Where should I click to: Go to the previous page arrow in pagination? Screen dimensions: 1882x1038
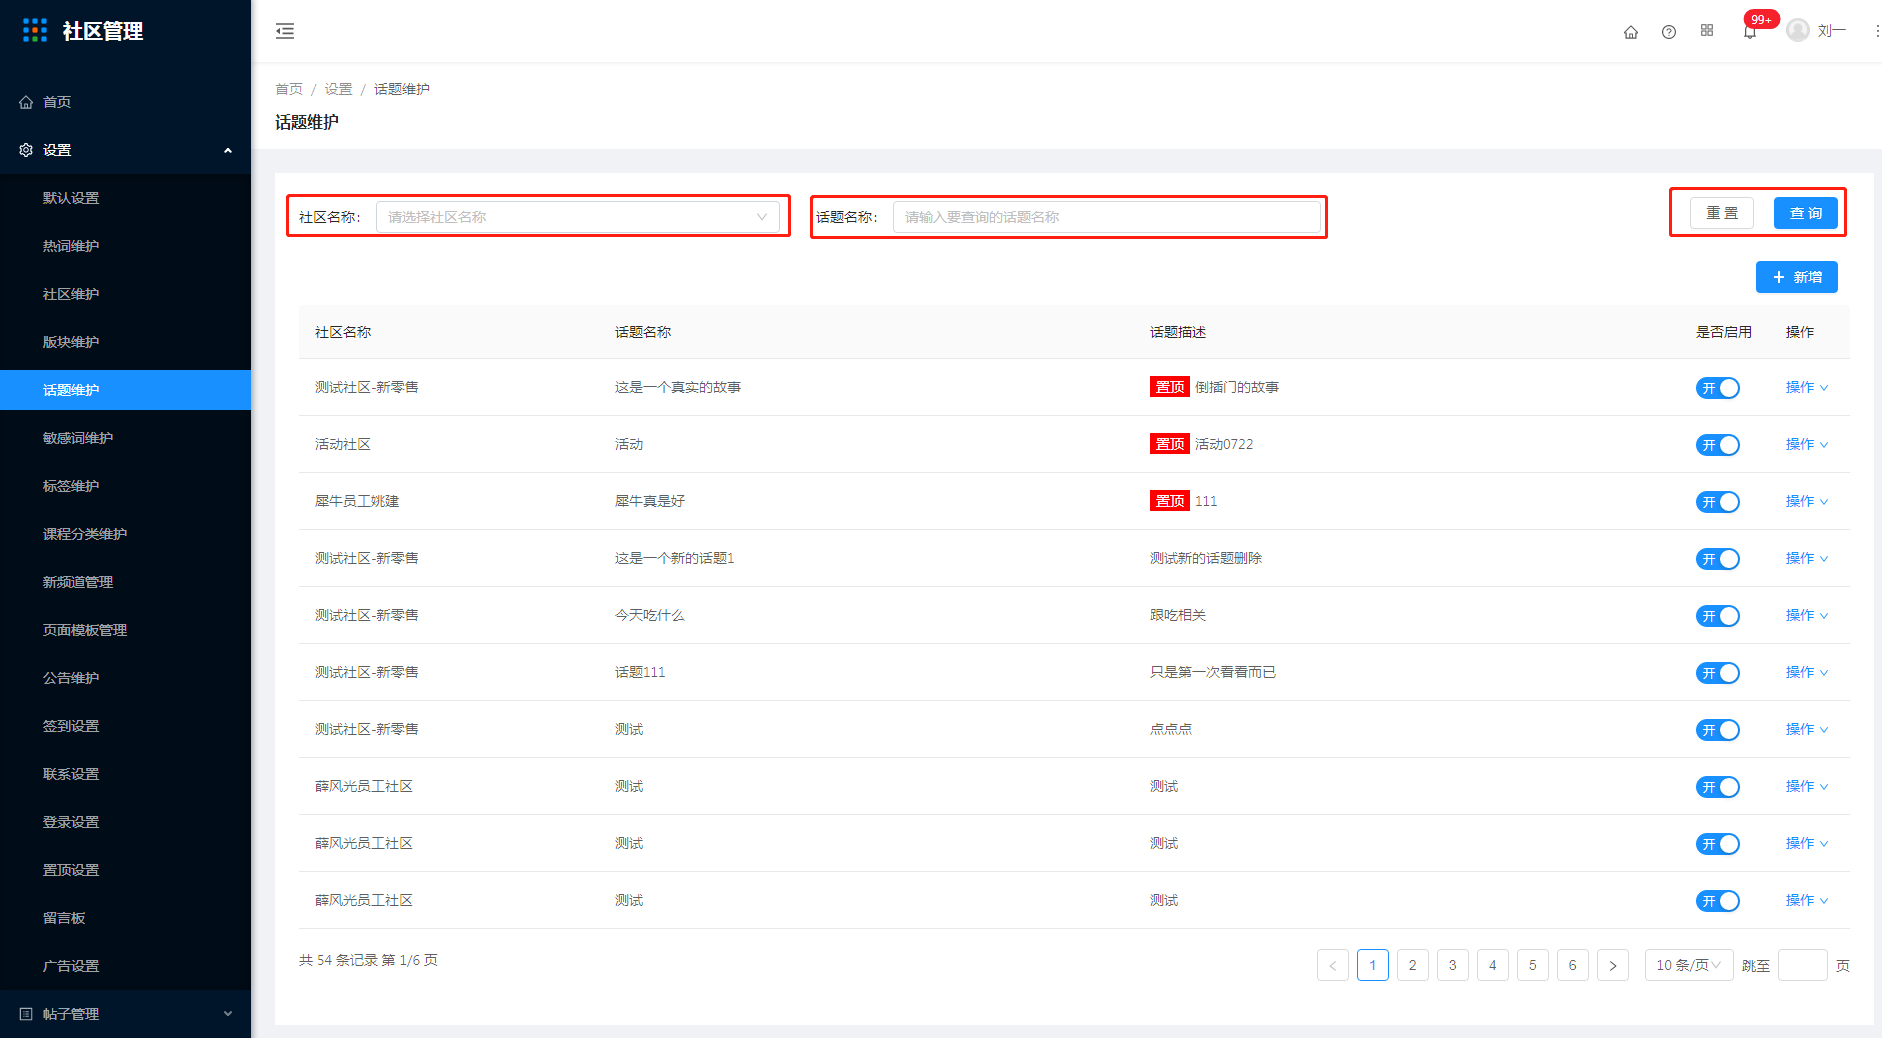coord(1333,965)
